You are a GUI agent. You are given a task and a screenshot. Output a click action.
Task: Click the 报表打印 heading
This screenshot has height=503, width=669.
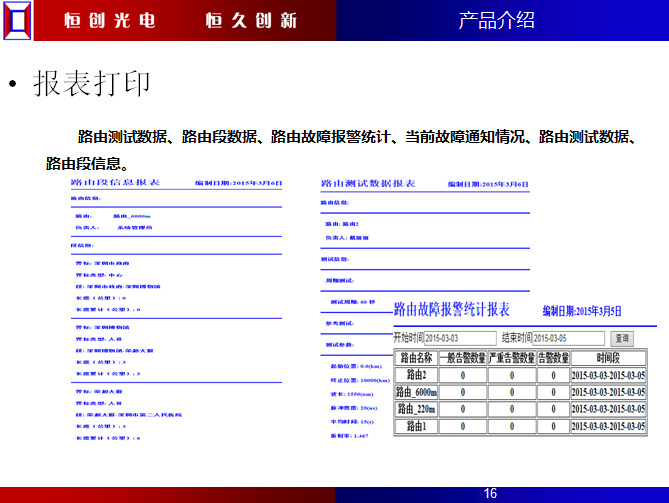92,83
